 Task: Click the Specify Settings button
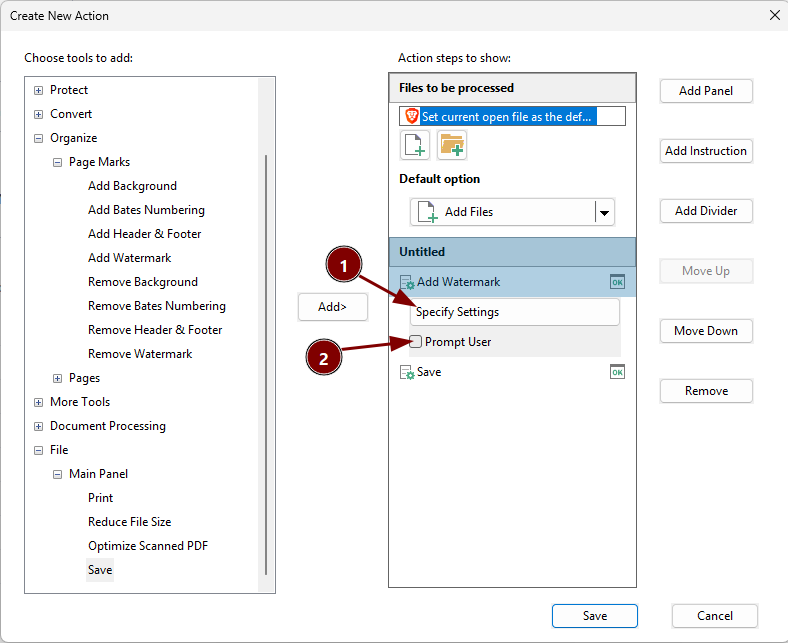[x=515, y=312]
